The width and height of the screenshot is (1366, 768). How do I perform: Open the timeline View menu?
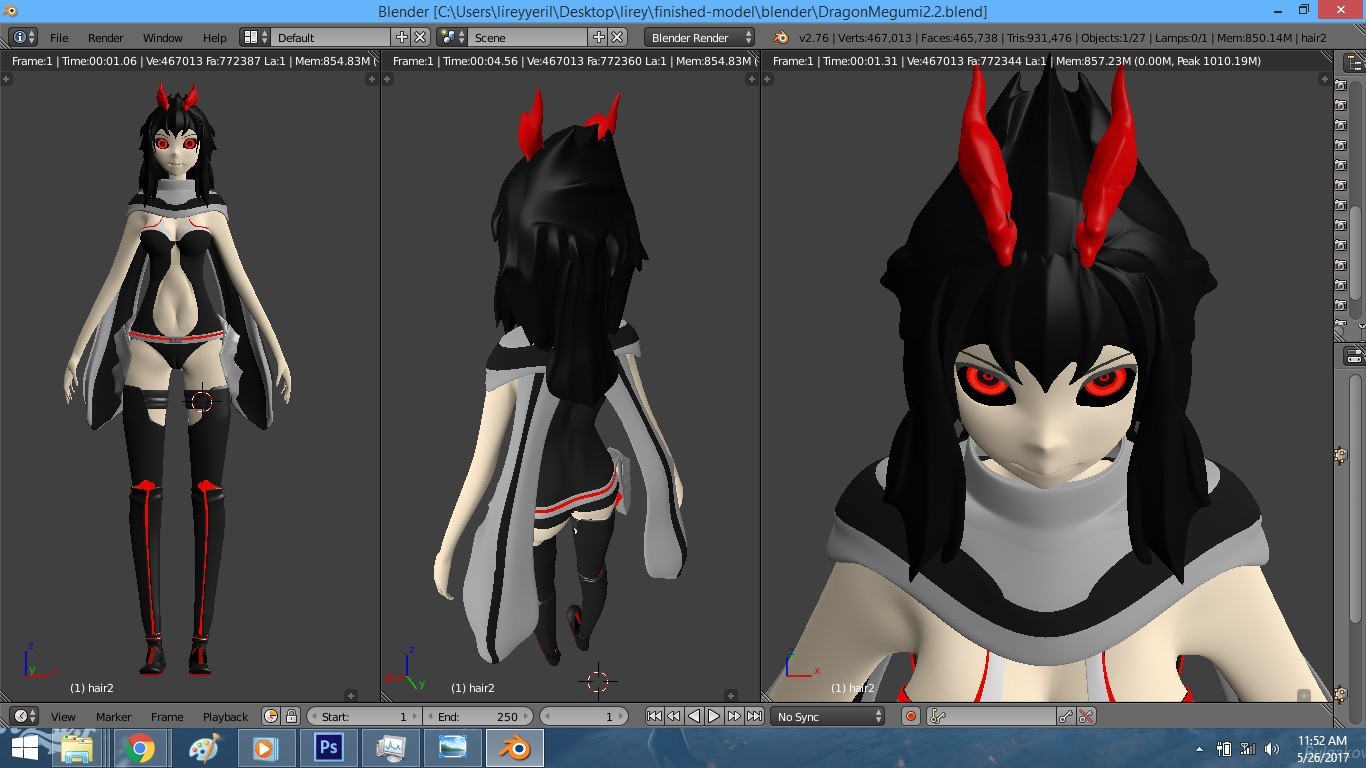[x=63, y=716]
